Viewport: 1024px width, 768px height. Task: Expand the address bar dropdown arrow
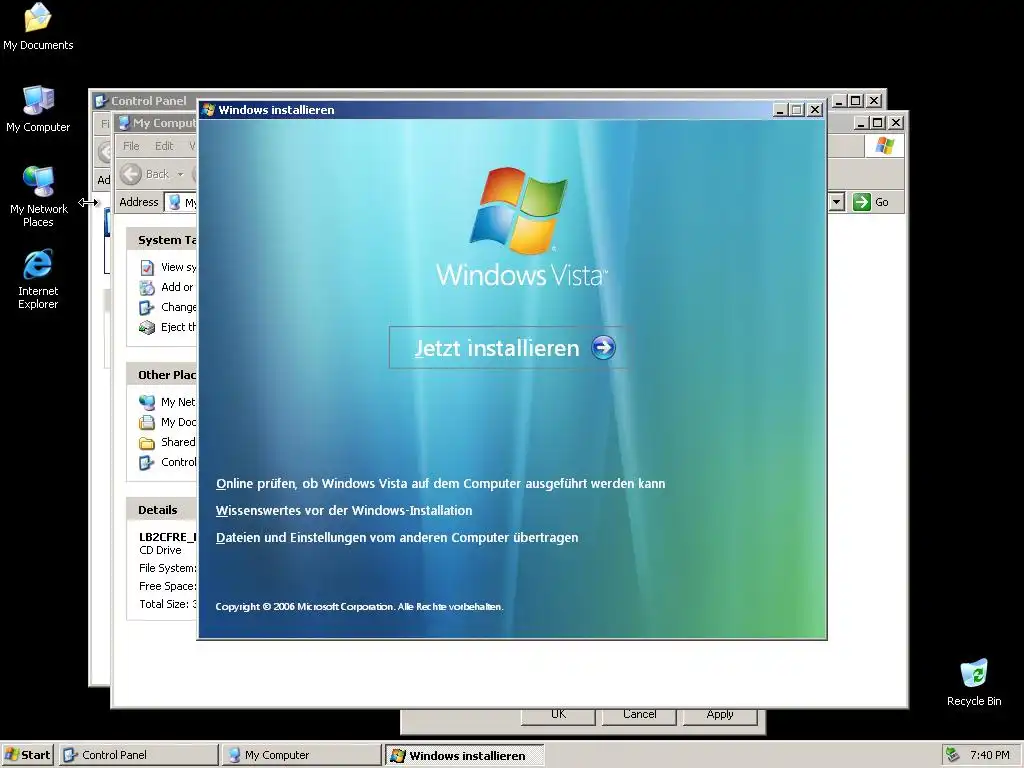(x=837, y=202)
